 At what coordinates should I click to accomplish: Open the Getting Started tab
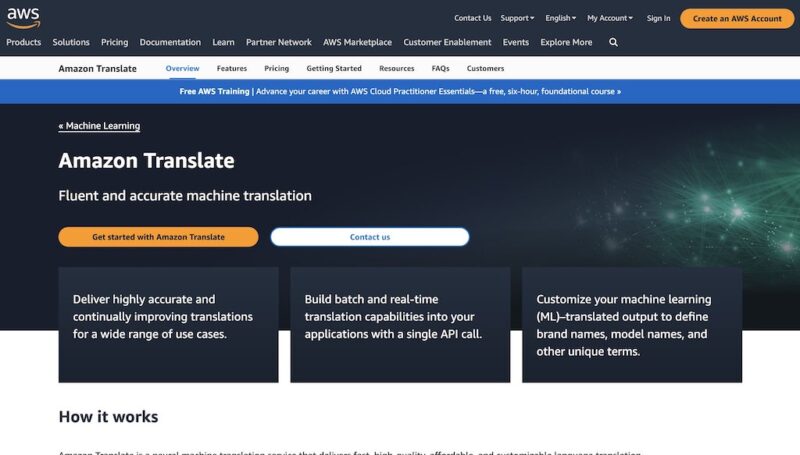tap(334, 68)
